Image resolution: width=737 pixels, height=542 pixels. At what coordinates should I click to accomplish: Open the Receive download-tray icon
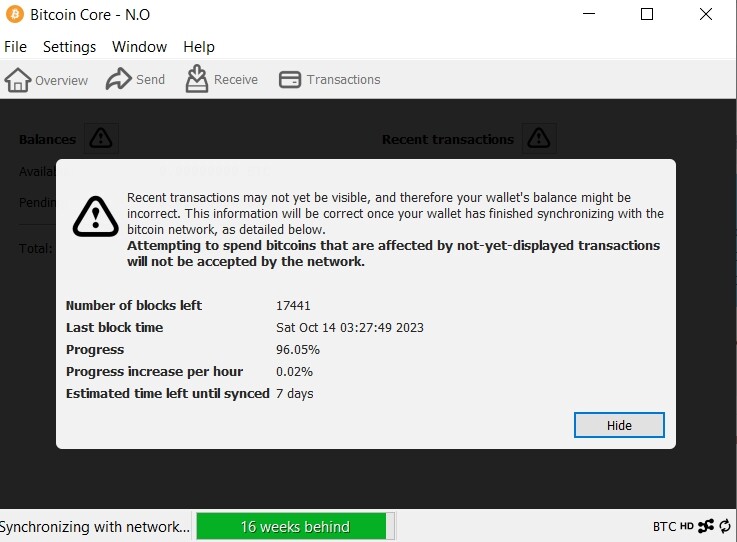(x=196, y=79)
